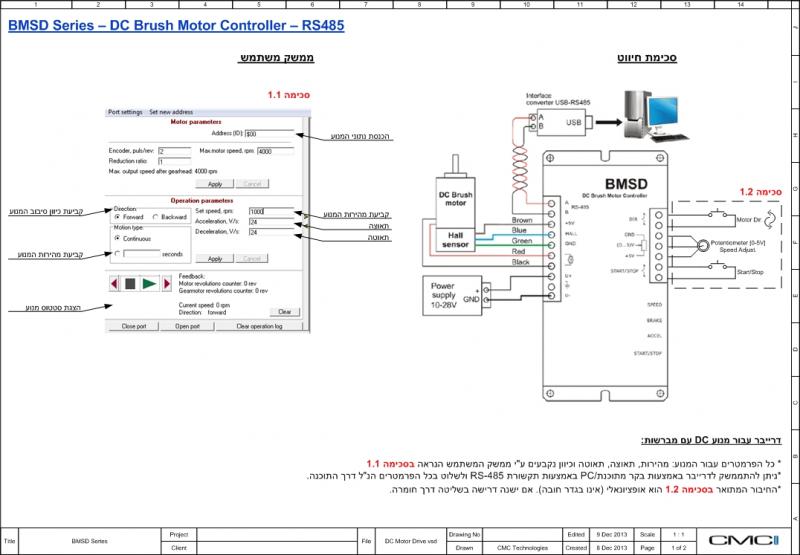Click the Power supply 10-28V box
Image resolution: width=800 pixels, height=555 pixels.
point(452,295)
